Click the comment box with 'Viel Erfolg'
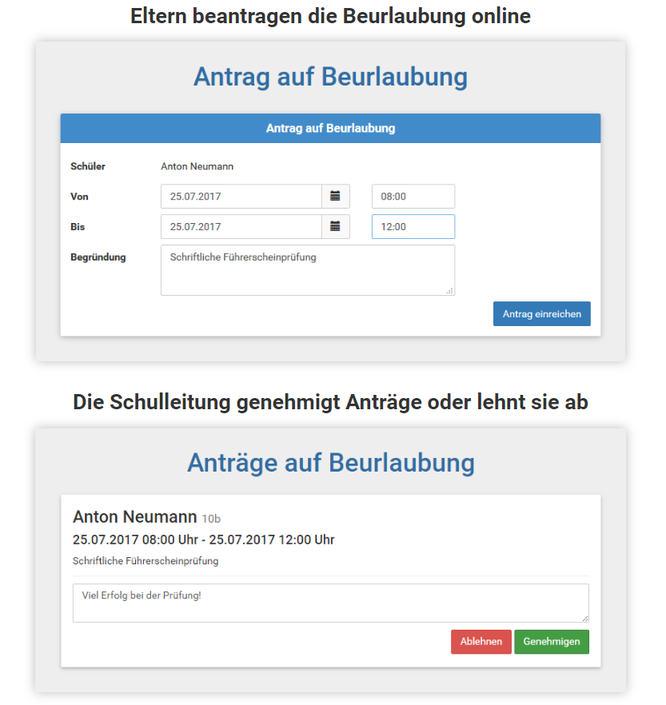The height and width of the screenshot is (705, 666). pyautogui.click(x=330, y=603)
